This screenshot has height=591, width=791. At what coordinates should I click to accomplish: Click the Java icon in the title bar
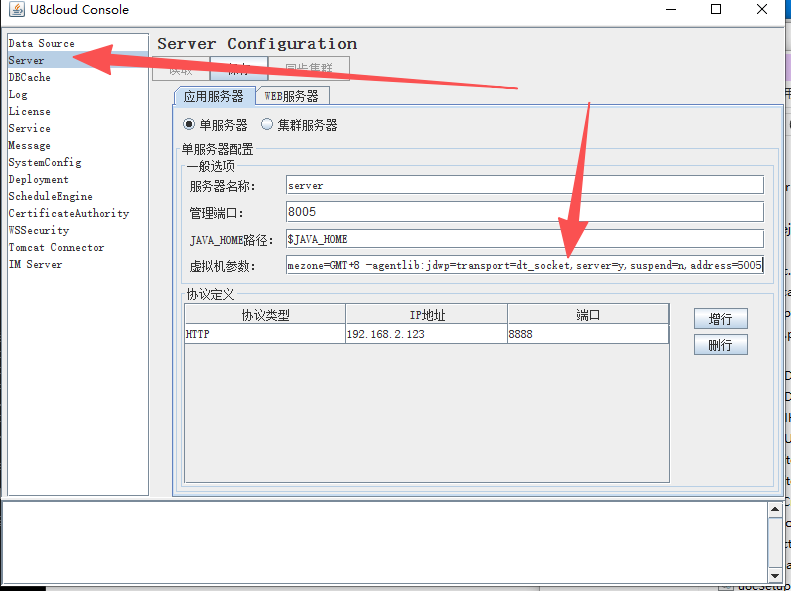pyautogui.click(x=17, y=10)
